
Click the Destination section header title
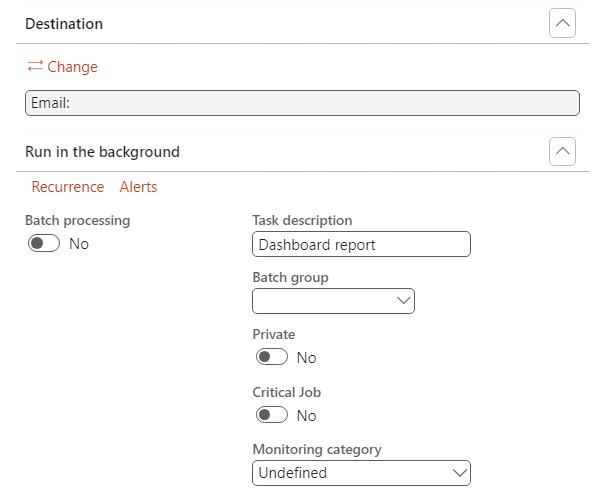64,23
